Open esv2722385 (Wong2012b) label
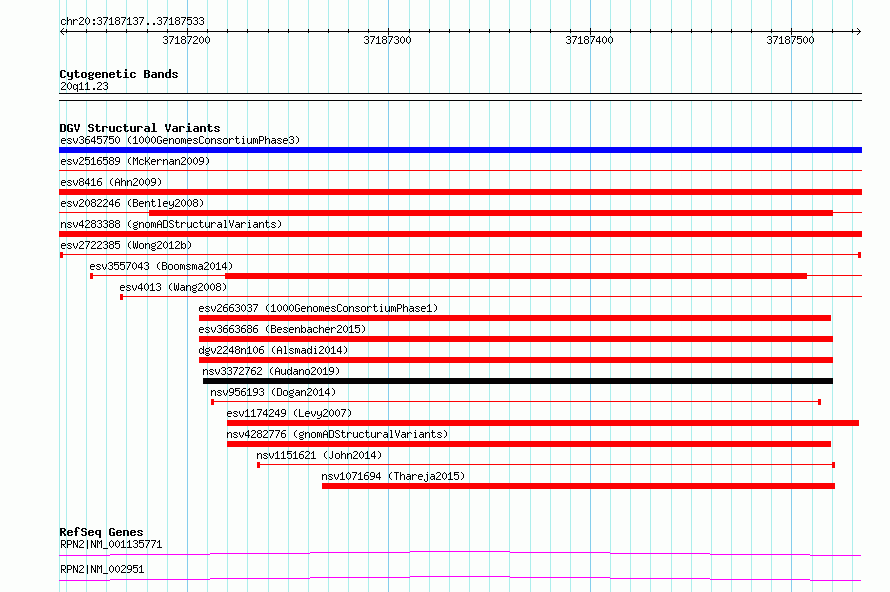Image resolution: width=890 pixels, height=592 pixels. pyautogui.click(x=126, y=245)
